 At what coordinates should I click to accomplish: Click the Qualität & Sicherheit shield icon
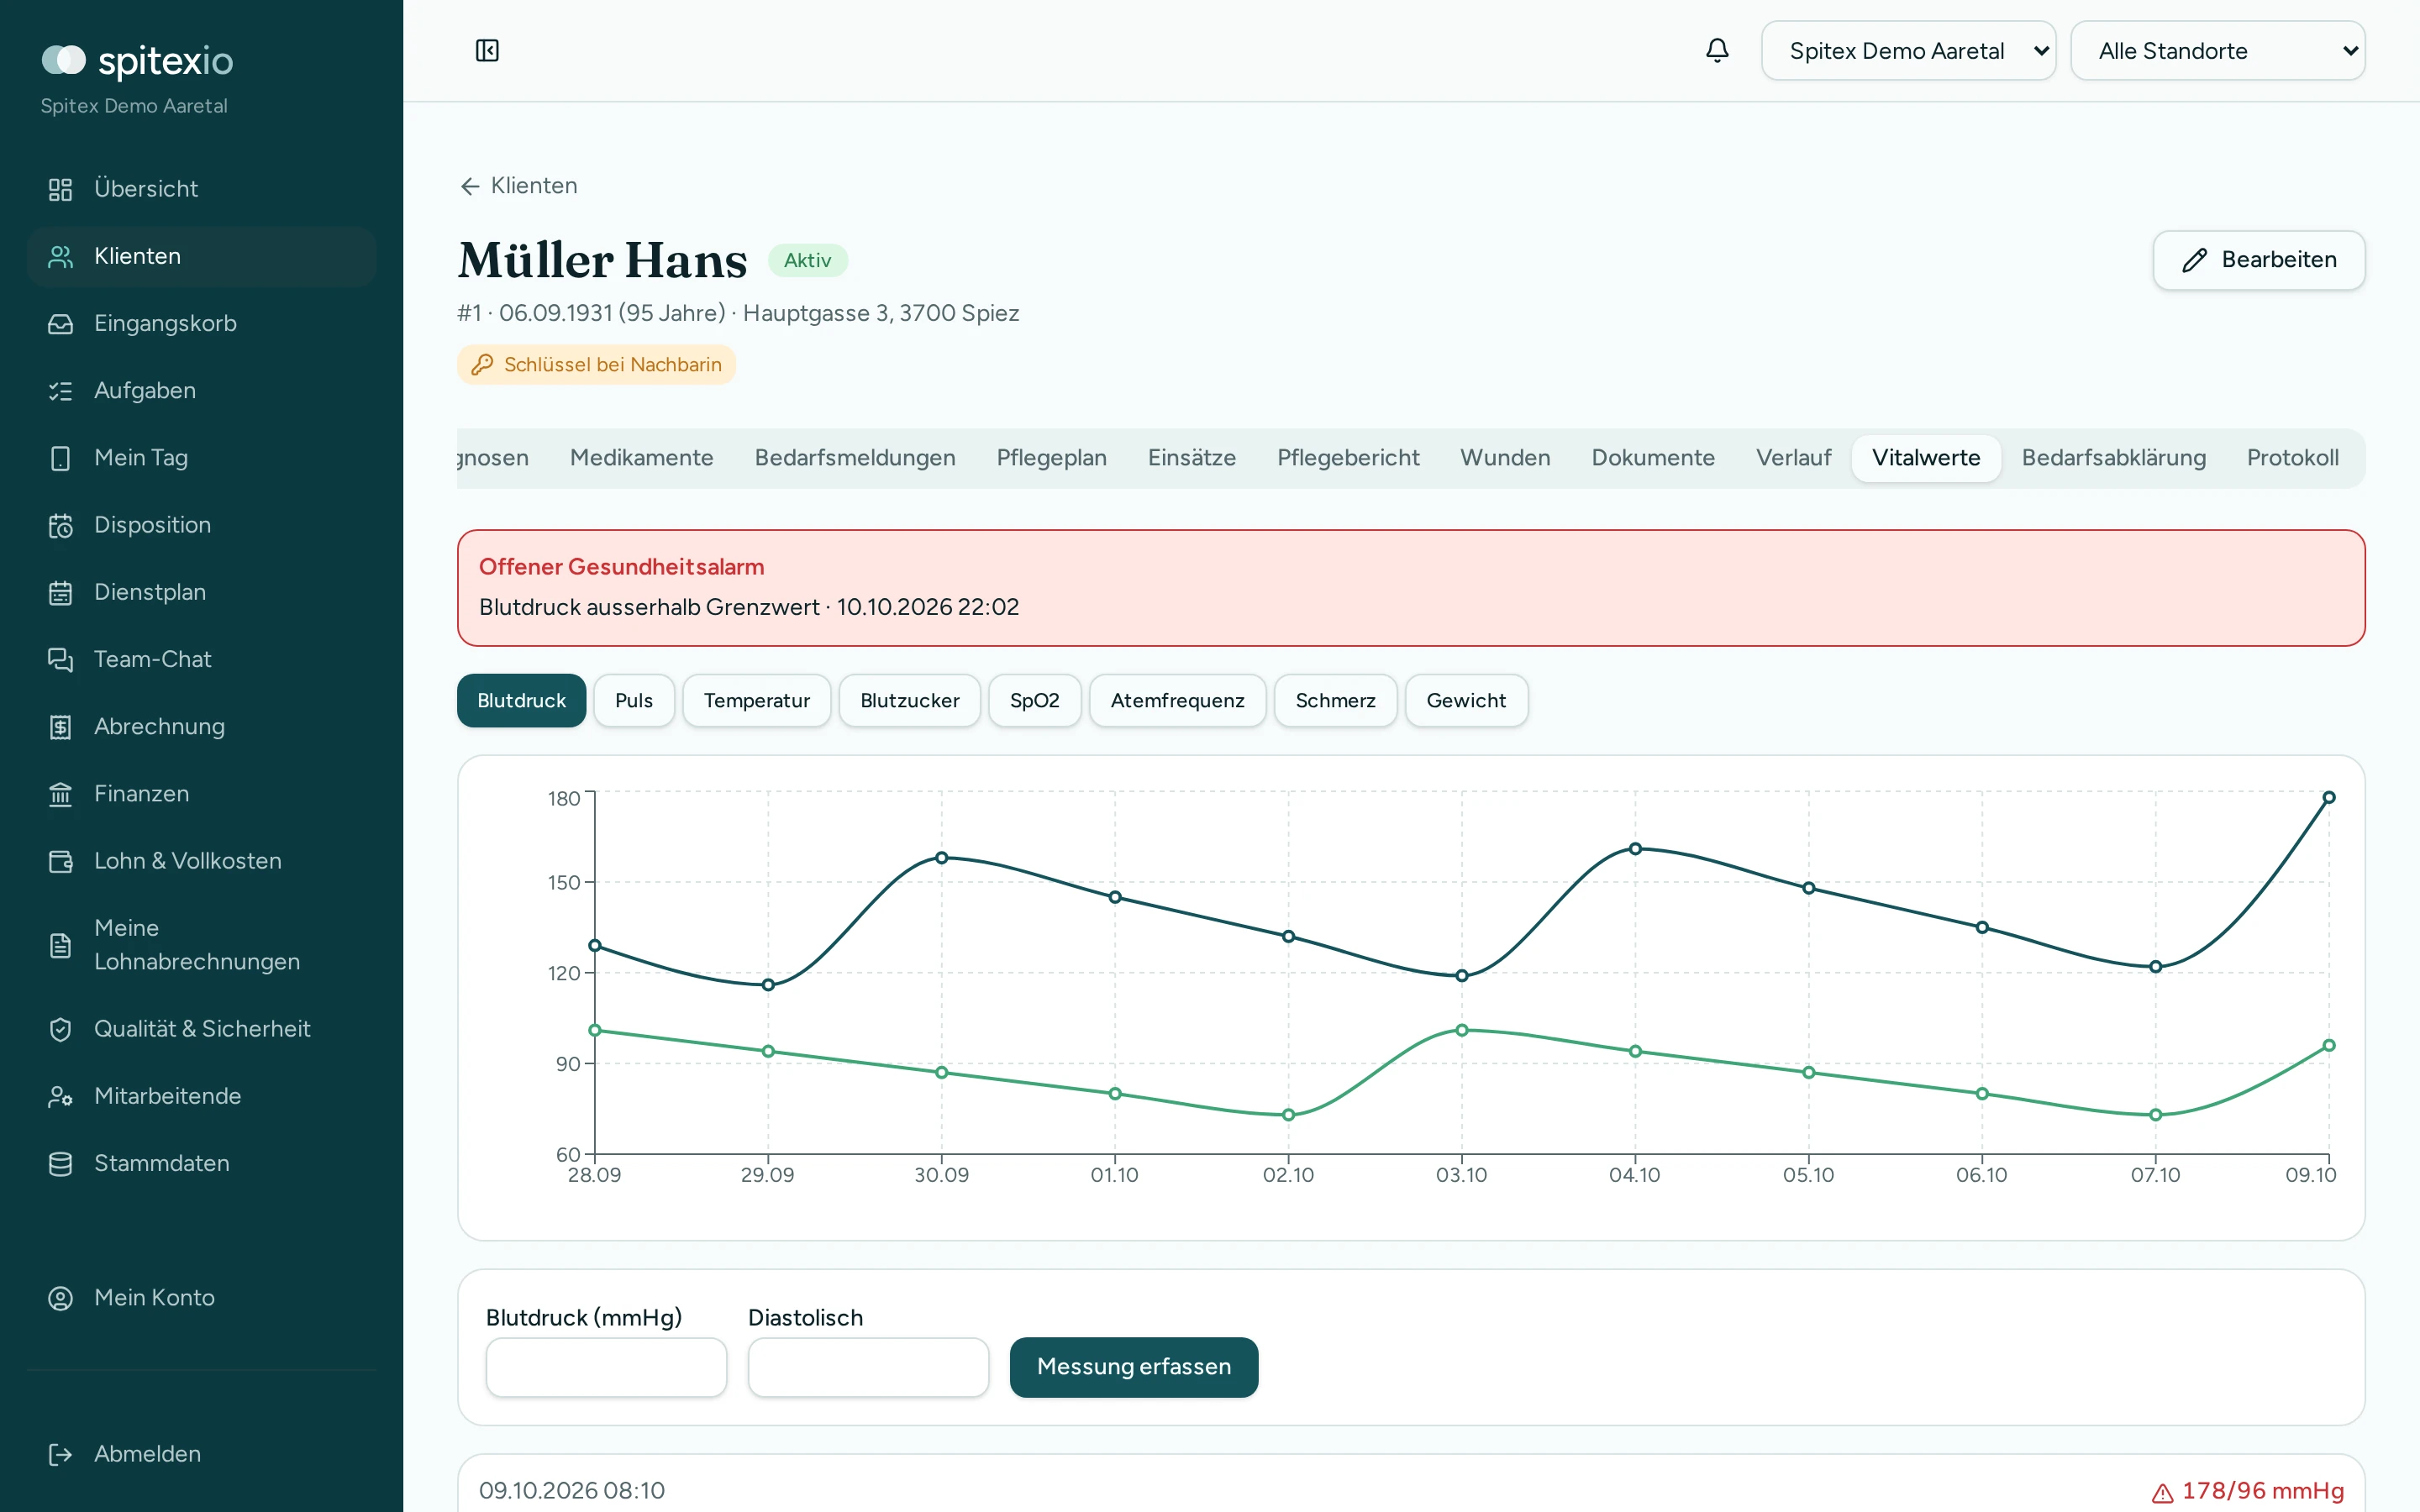click(60, 1029)
